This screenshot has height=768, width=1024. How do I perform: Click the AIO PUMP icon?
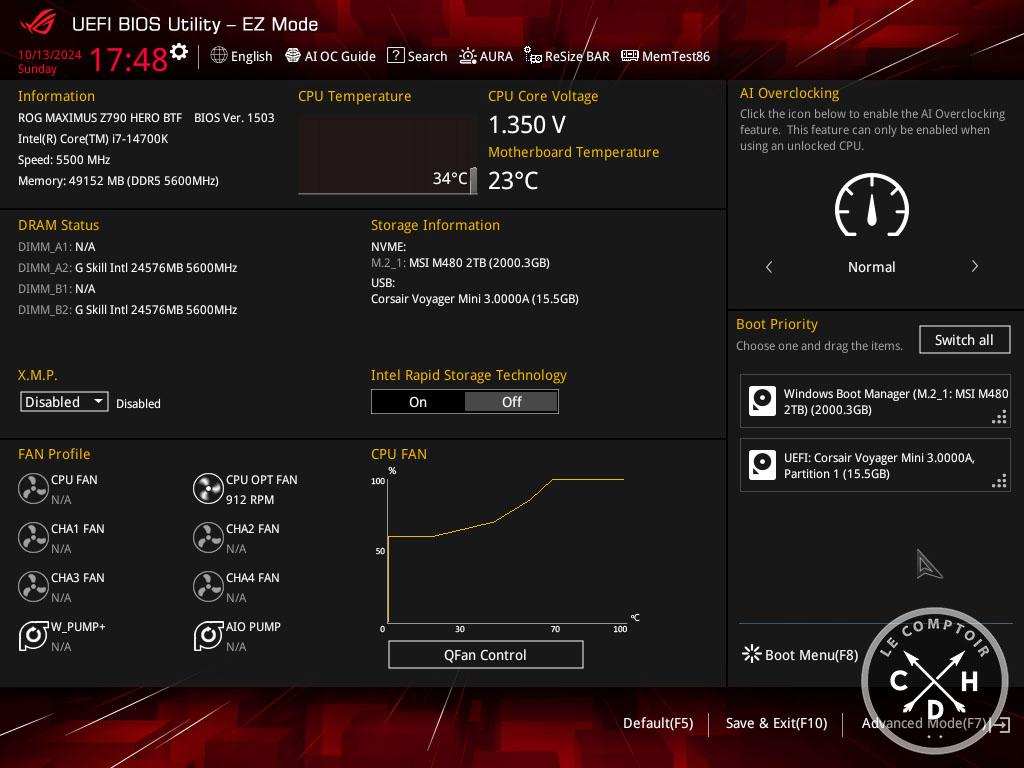(208, 636)
